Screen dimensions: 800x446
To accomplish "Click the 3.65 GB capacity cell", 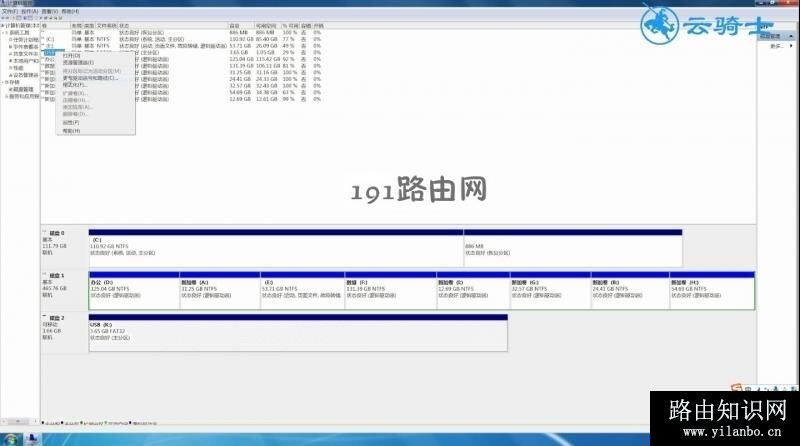I will (239, 53).
